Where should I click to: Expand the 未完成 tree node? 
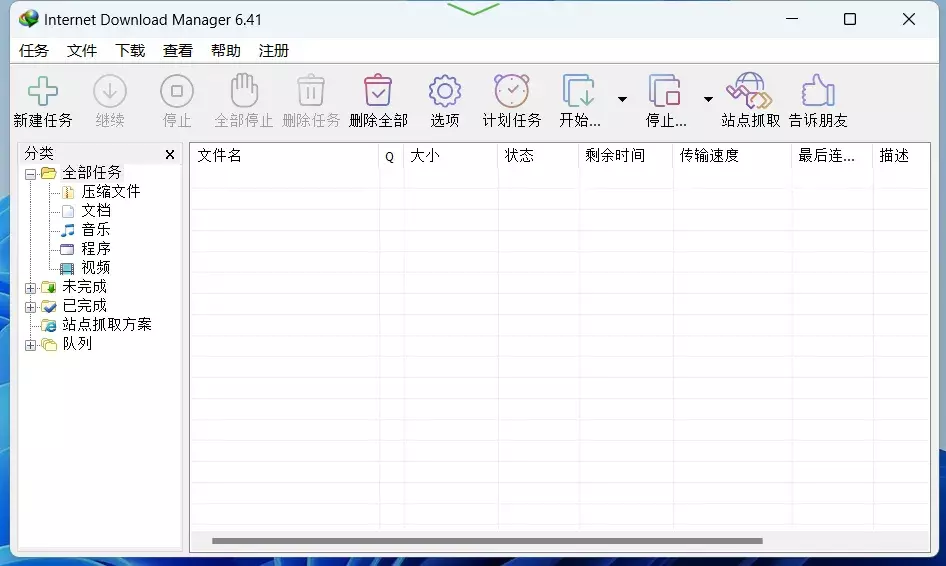pyautogui.click(x=30, y=288)
